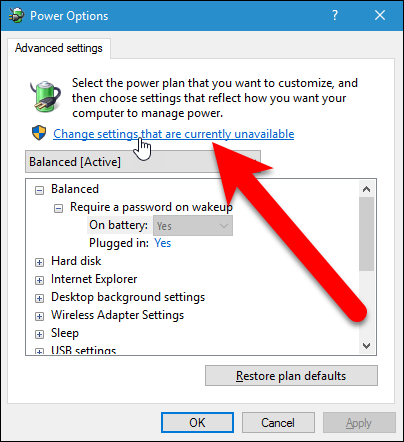The image size is (404, 442).
Task: Expand Wireless Adapter Settings node
Action: (39, 316)
